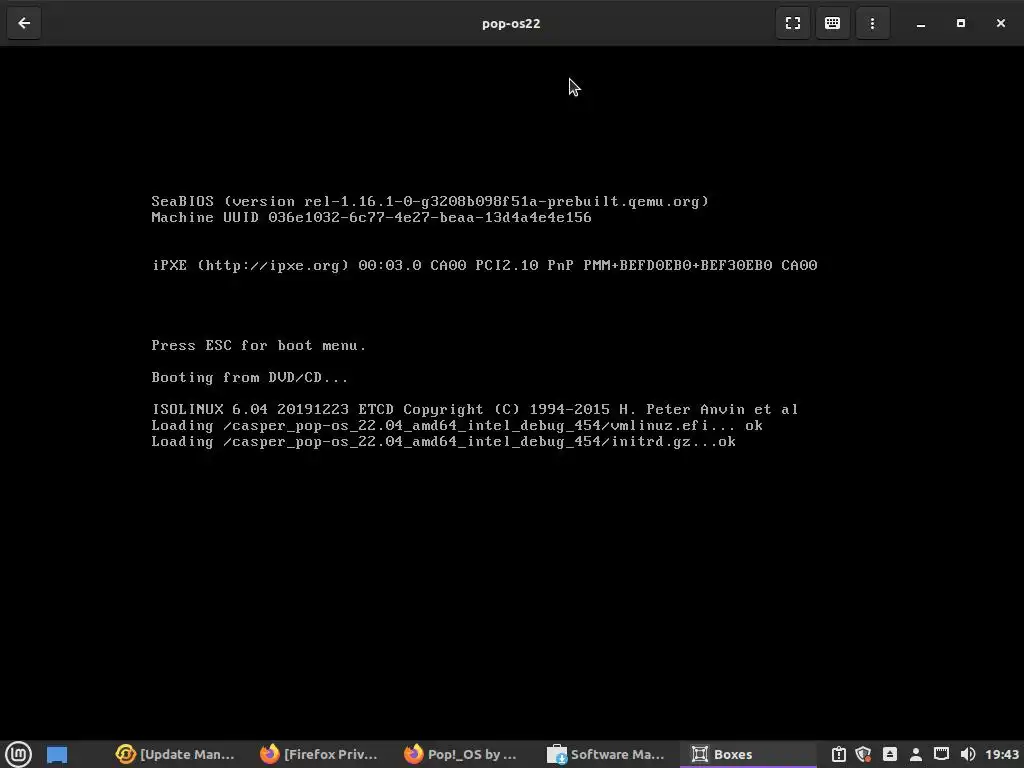1024x768 pixels.
Task: Open the user tray icon
Action: tap(916, 754)
